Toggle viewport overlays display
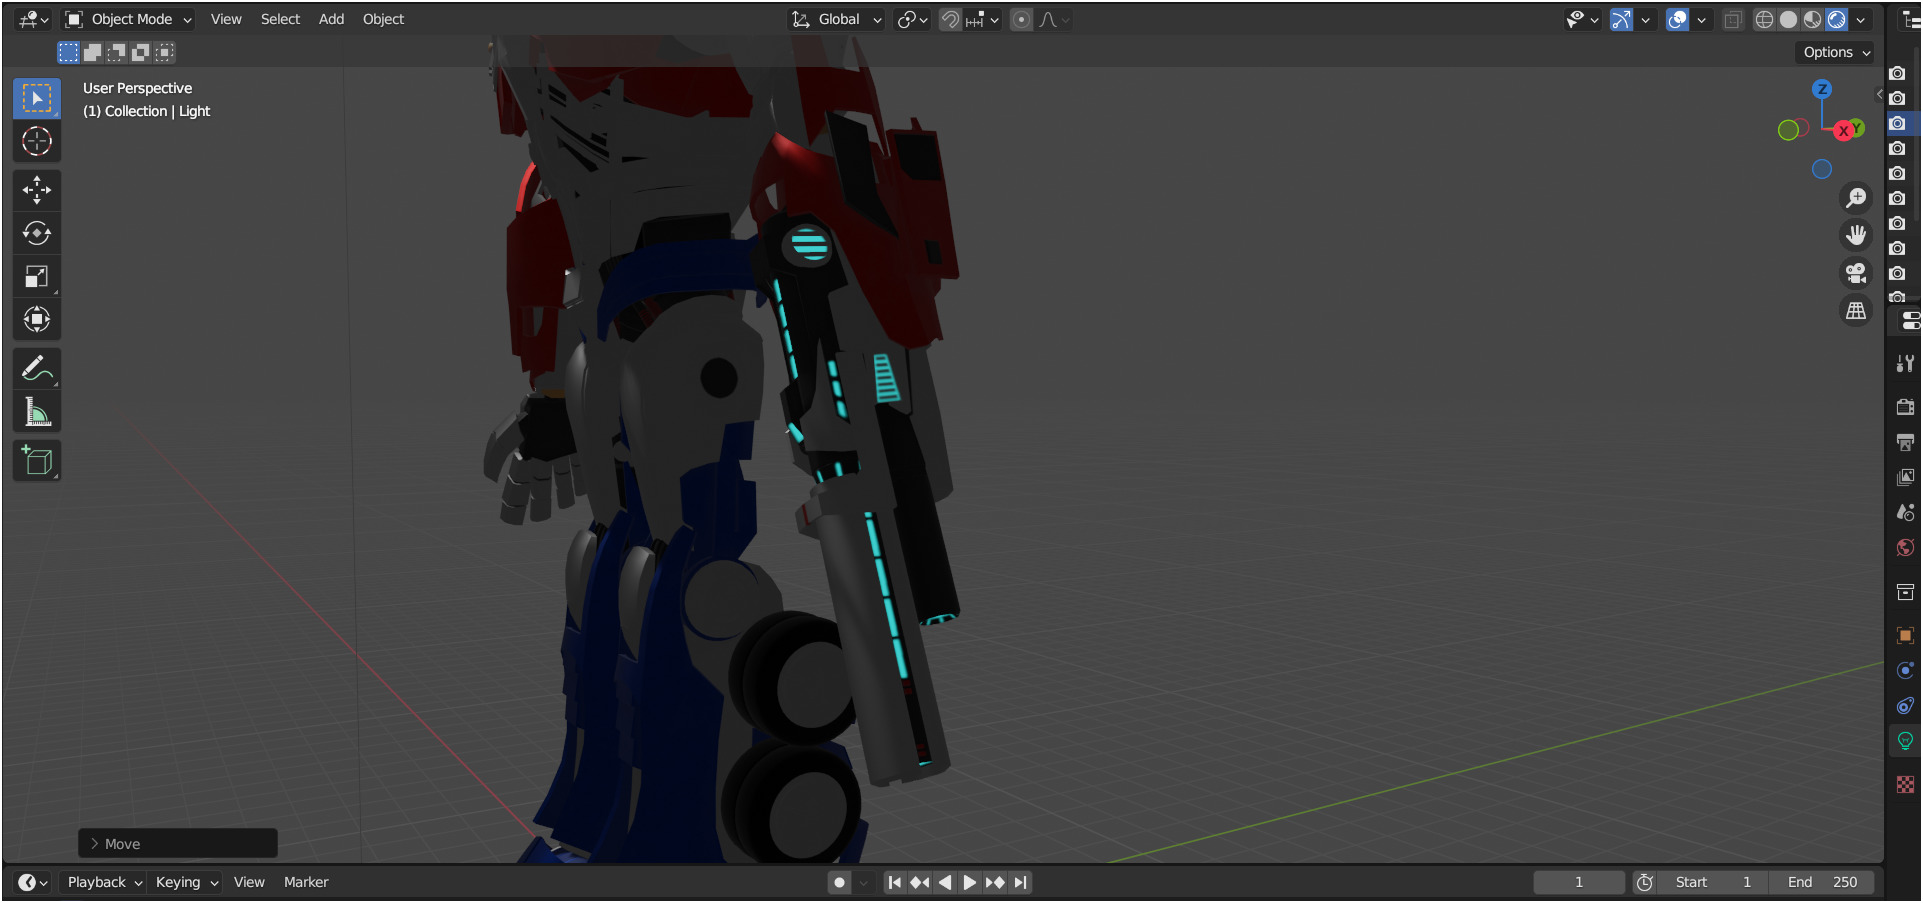The width and height of the screenshot is (1923, 903). pos(1677,19)
